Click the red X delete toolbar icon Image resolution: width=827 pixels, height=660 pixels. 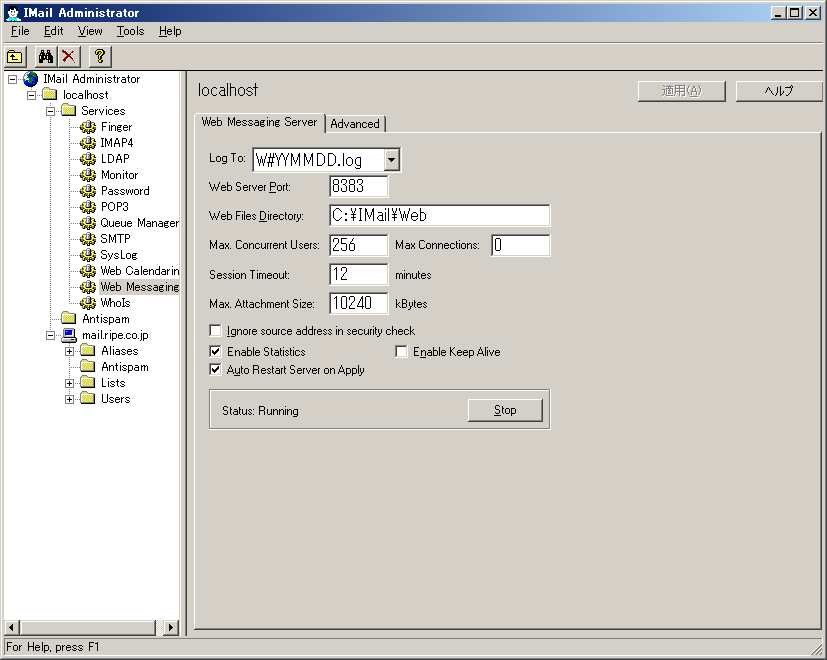[x=68, y=56]
